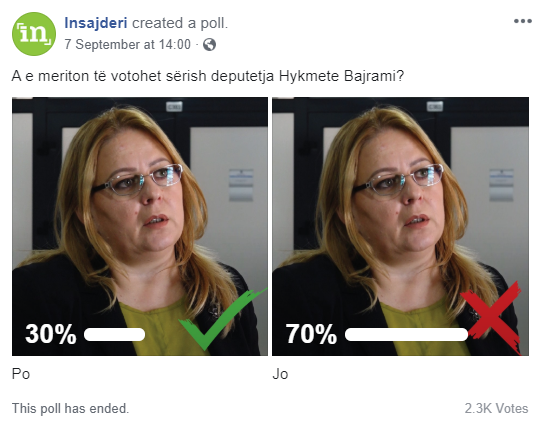Screen dimensions: 541x437
Task: Select the Jo poll option photo
Action: tap(400, 226)
